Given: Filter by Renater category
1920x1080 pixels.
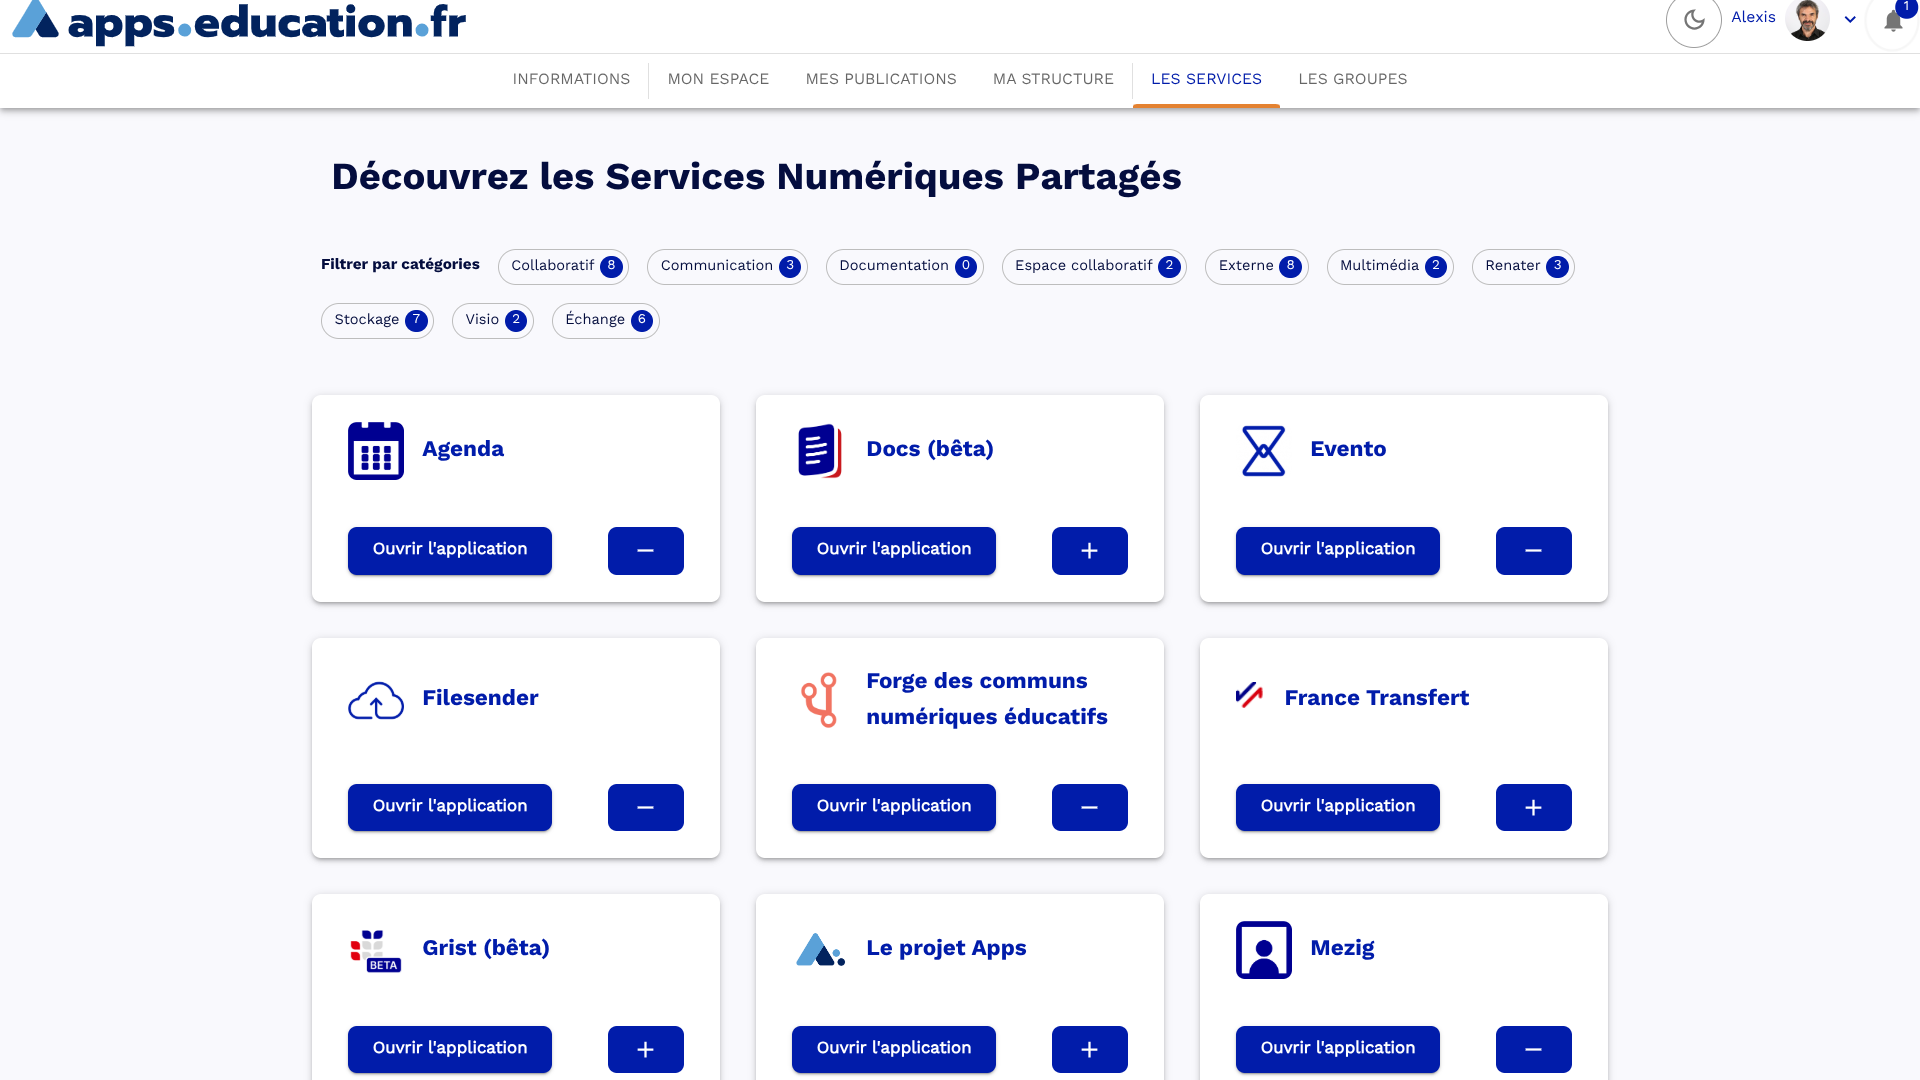Looking at the screenshot, I should tap(1523, 266).
